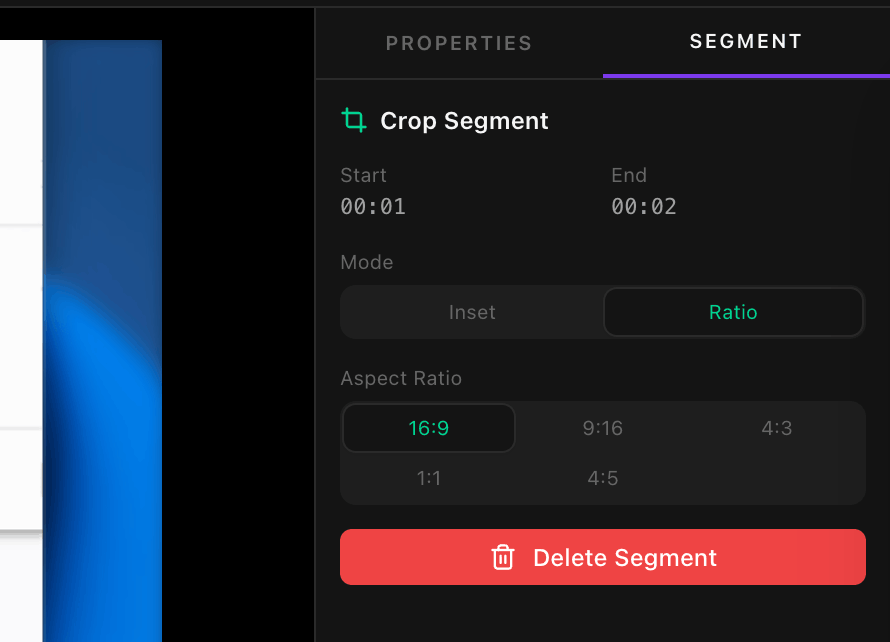Screen dimensions: 890x642
Task: Click the End time value 00:02
Action: click(x=644, y=207)
